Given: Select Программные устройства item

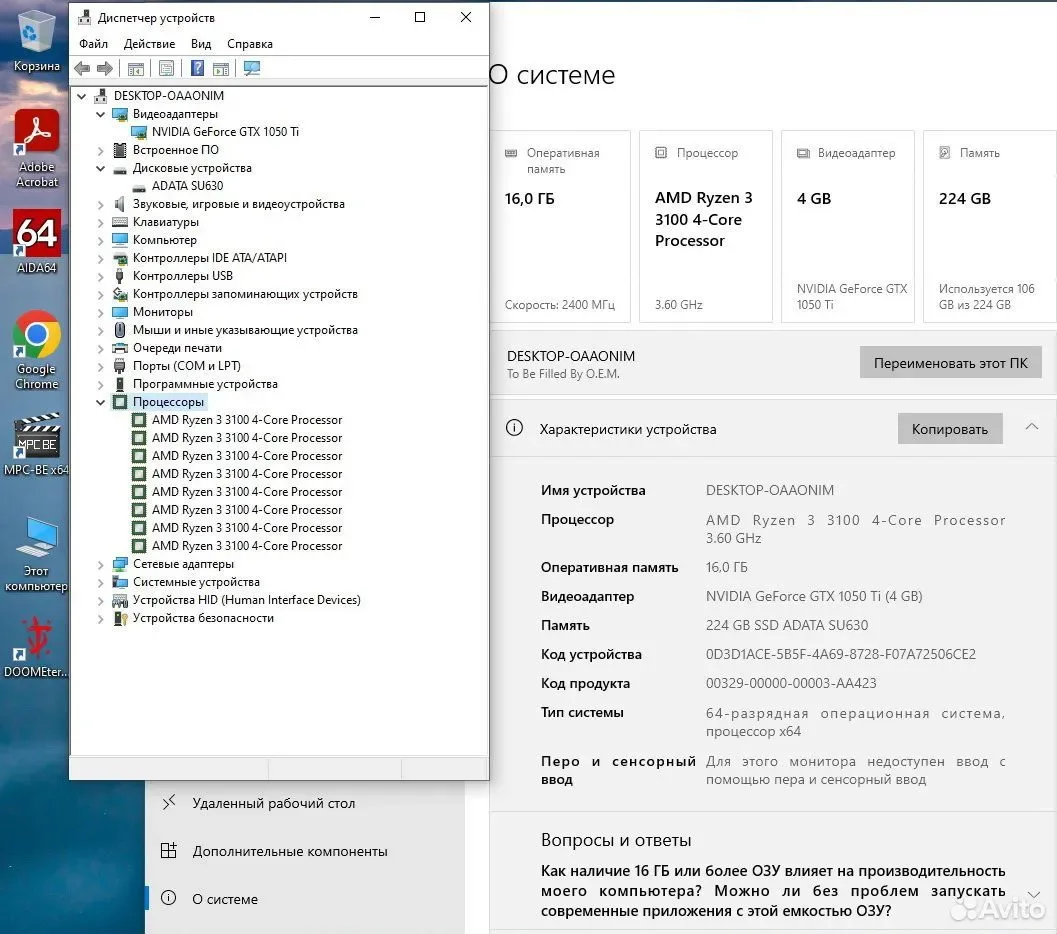Looking at the screenshot, I should pyautogui.click(x=205, y=384).
